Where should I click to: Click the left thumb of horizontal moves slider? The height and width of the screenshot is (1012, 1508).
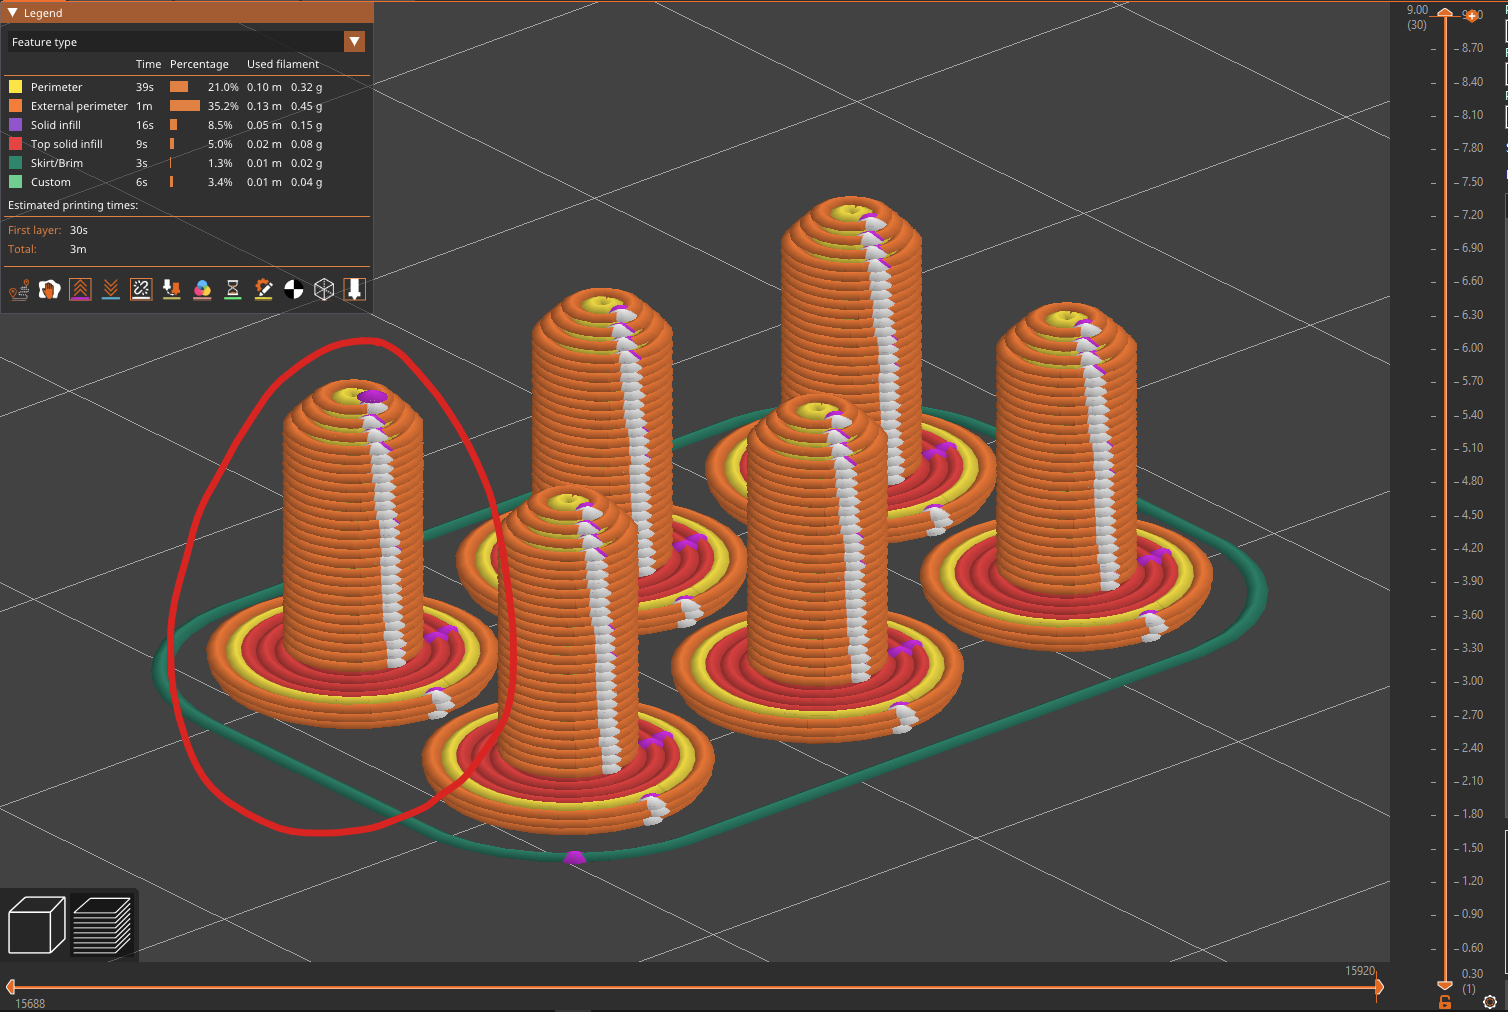tap(10, 987)
